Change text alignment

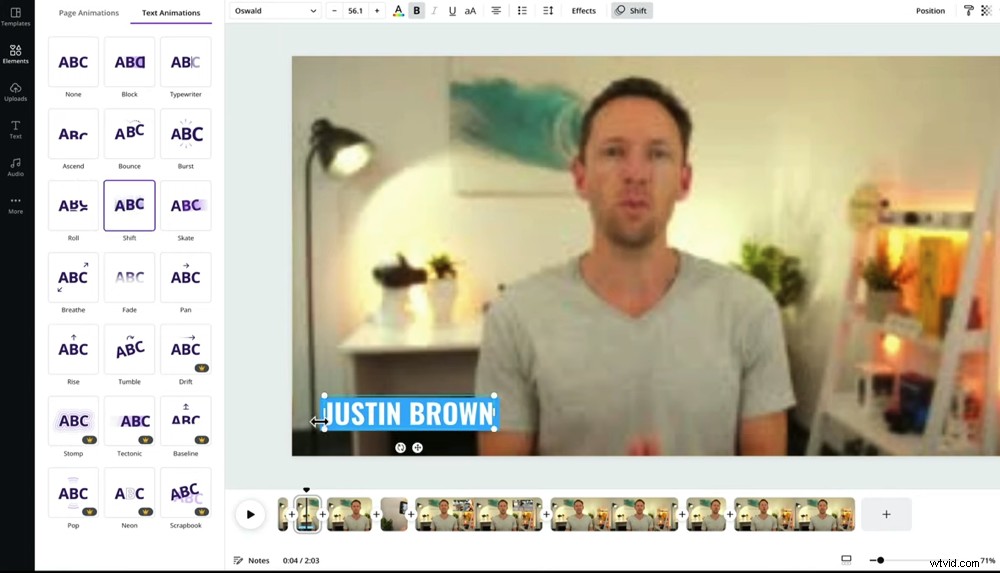[496, 11]
